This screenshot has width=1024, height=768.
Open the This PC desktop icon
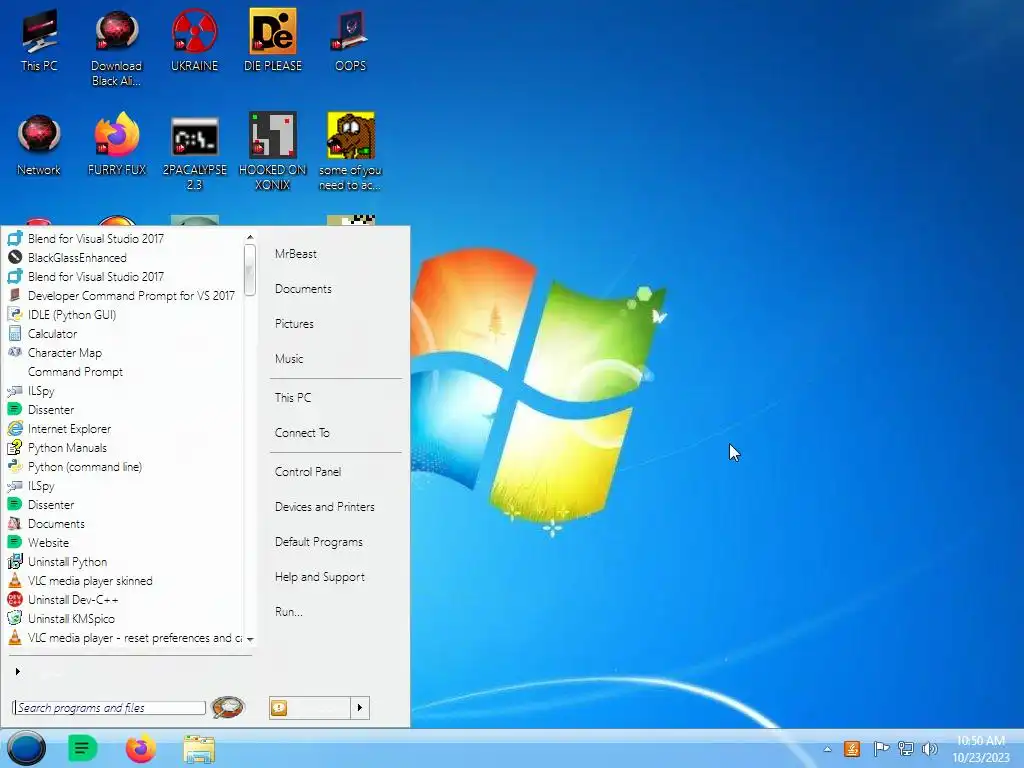(x=39, y=40)
